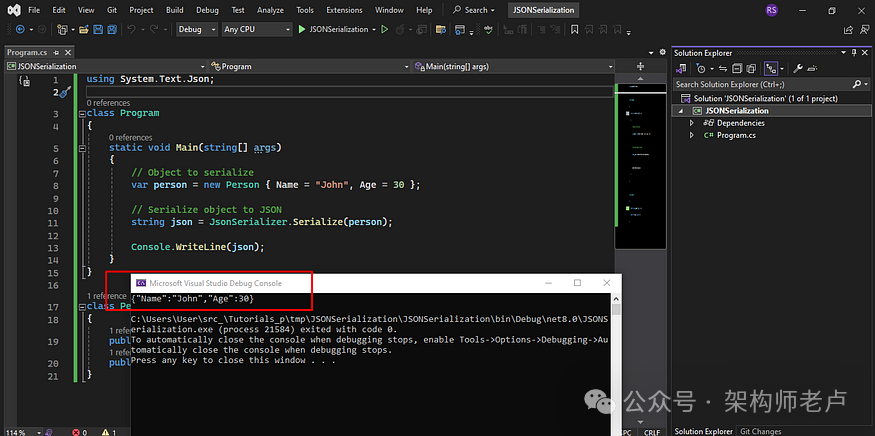
Task: Start Without Debugging using the outlined play icon
Action: pyautogui.click(x=384, y=30)
